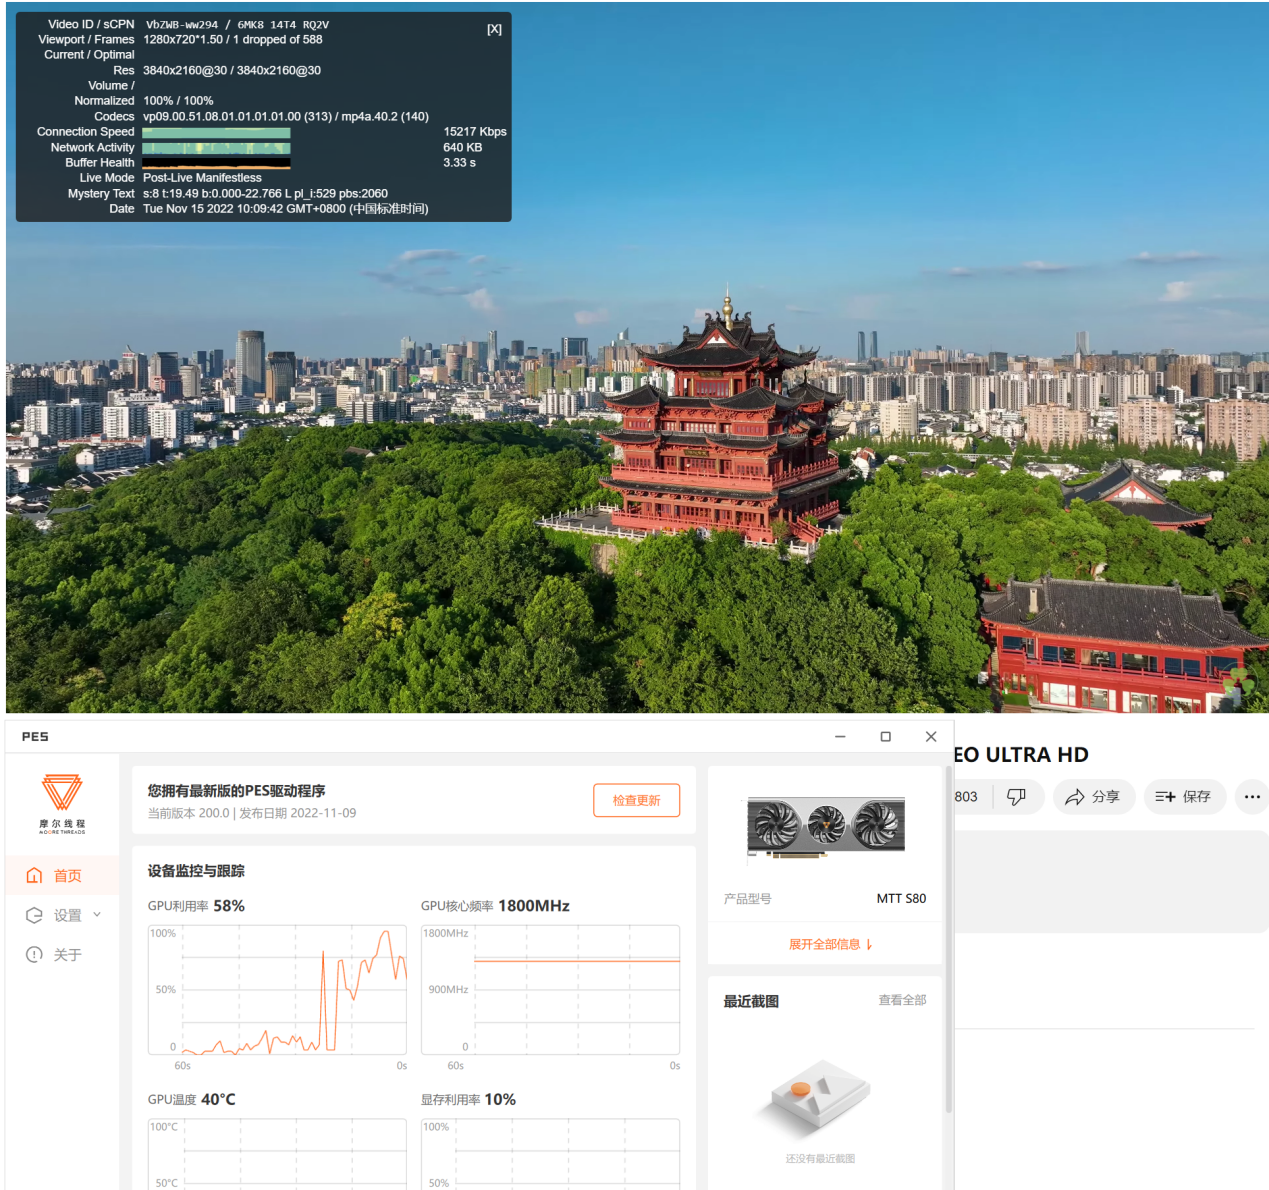The height and width of the screenshot is (1190, 1269).
Task: Click the thumbs-down dislike icon
Action: [x=1016, y=797]
